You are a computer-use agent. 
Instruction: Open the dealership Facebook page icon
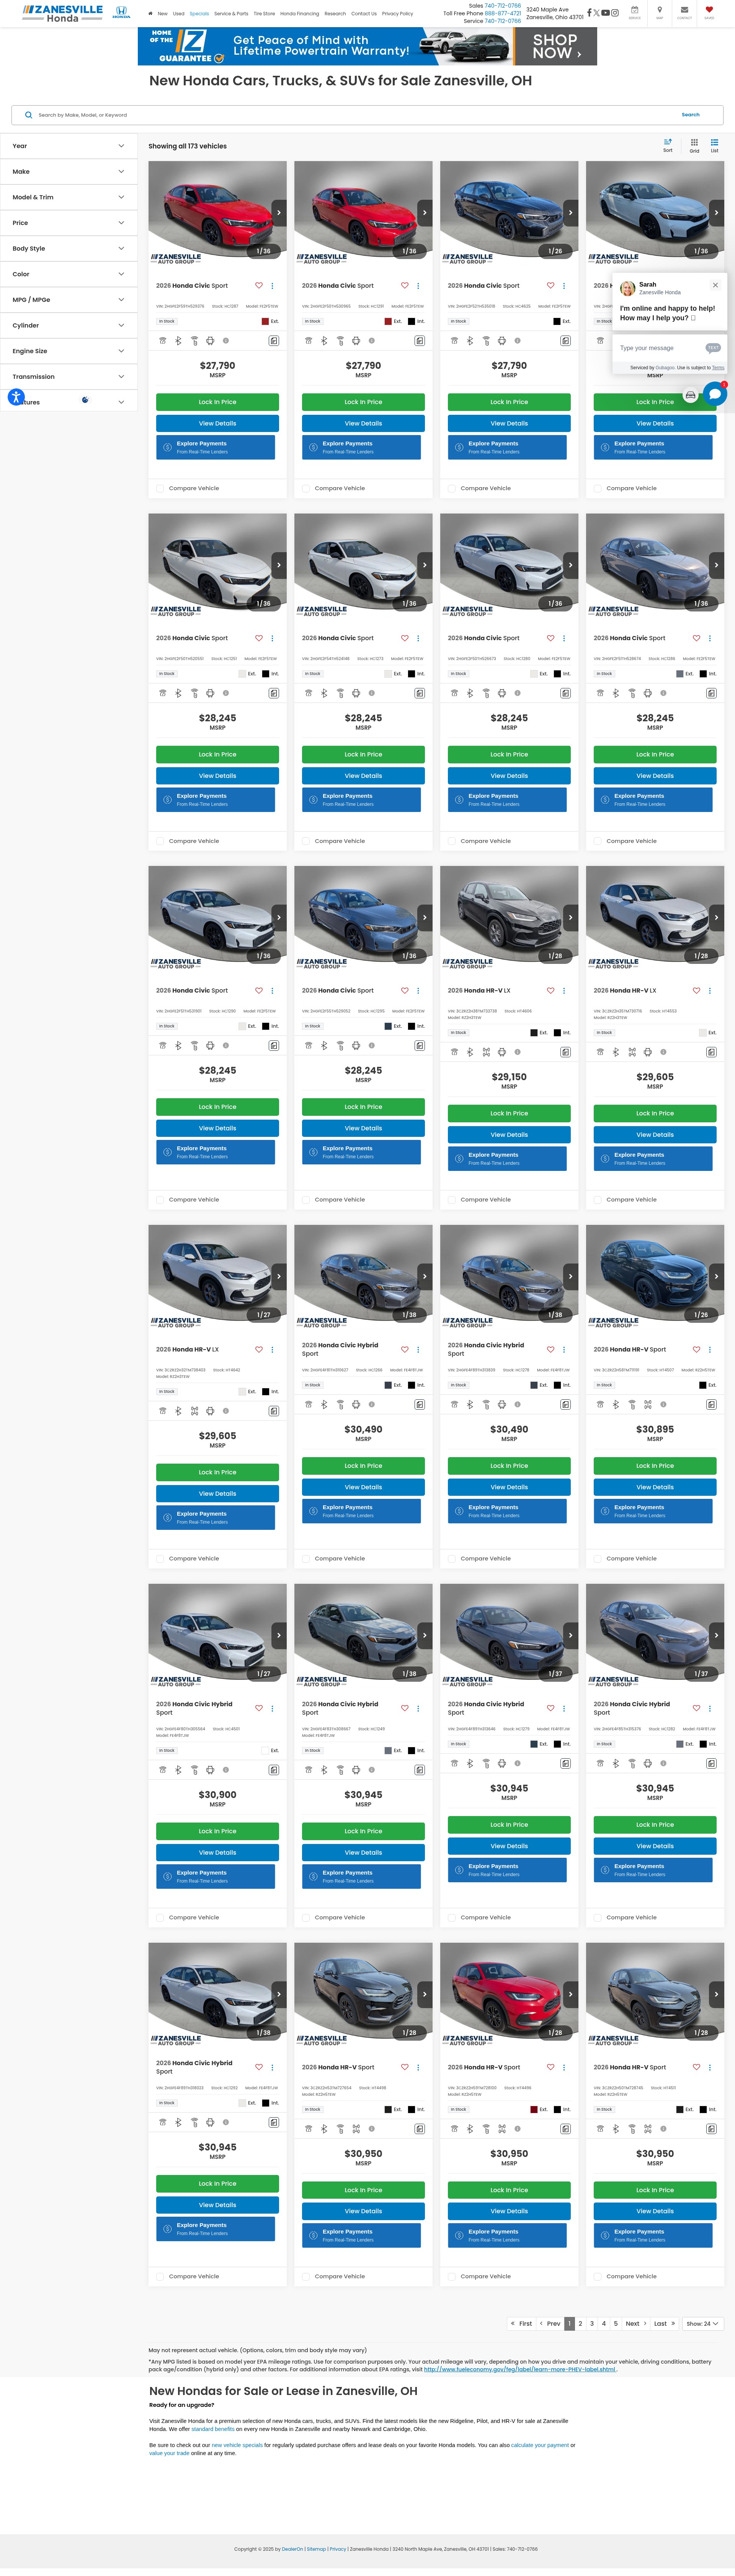(589, 13)
